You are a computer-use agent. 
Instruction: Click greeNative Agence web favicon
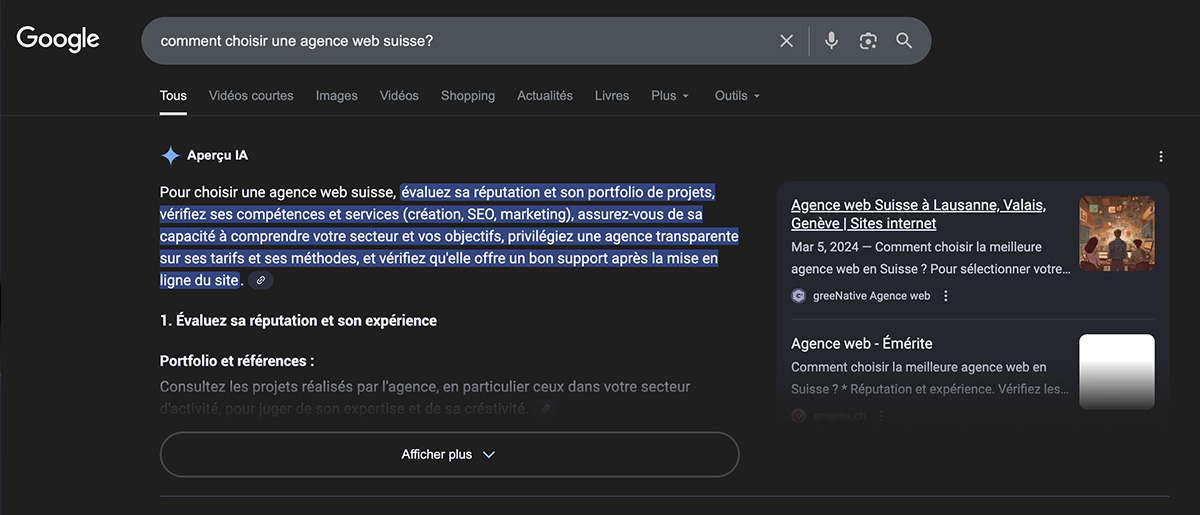point(799,296)
